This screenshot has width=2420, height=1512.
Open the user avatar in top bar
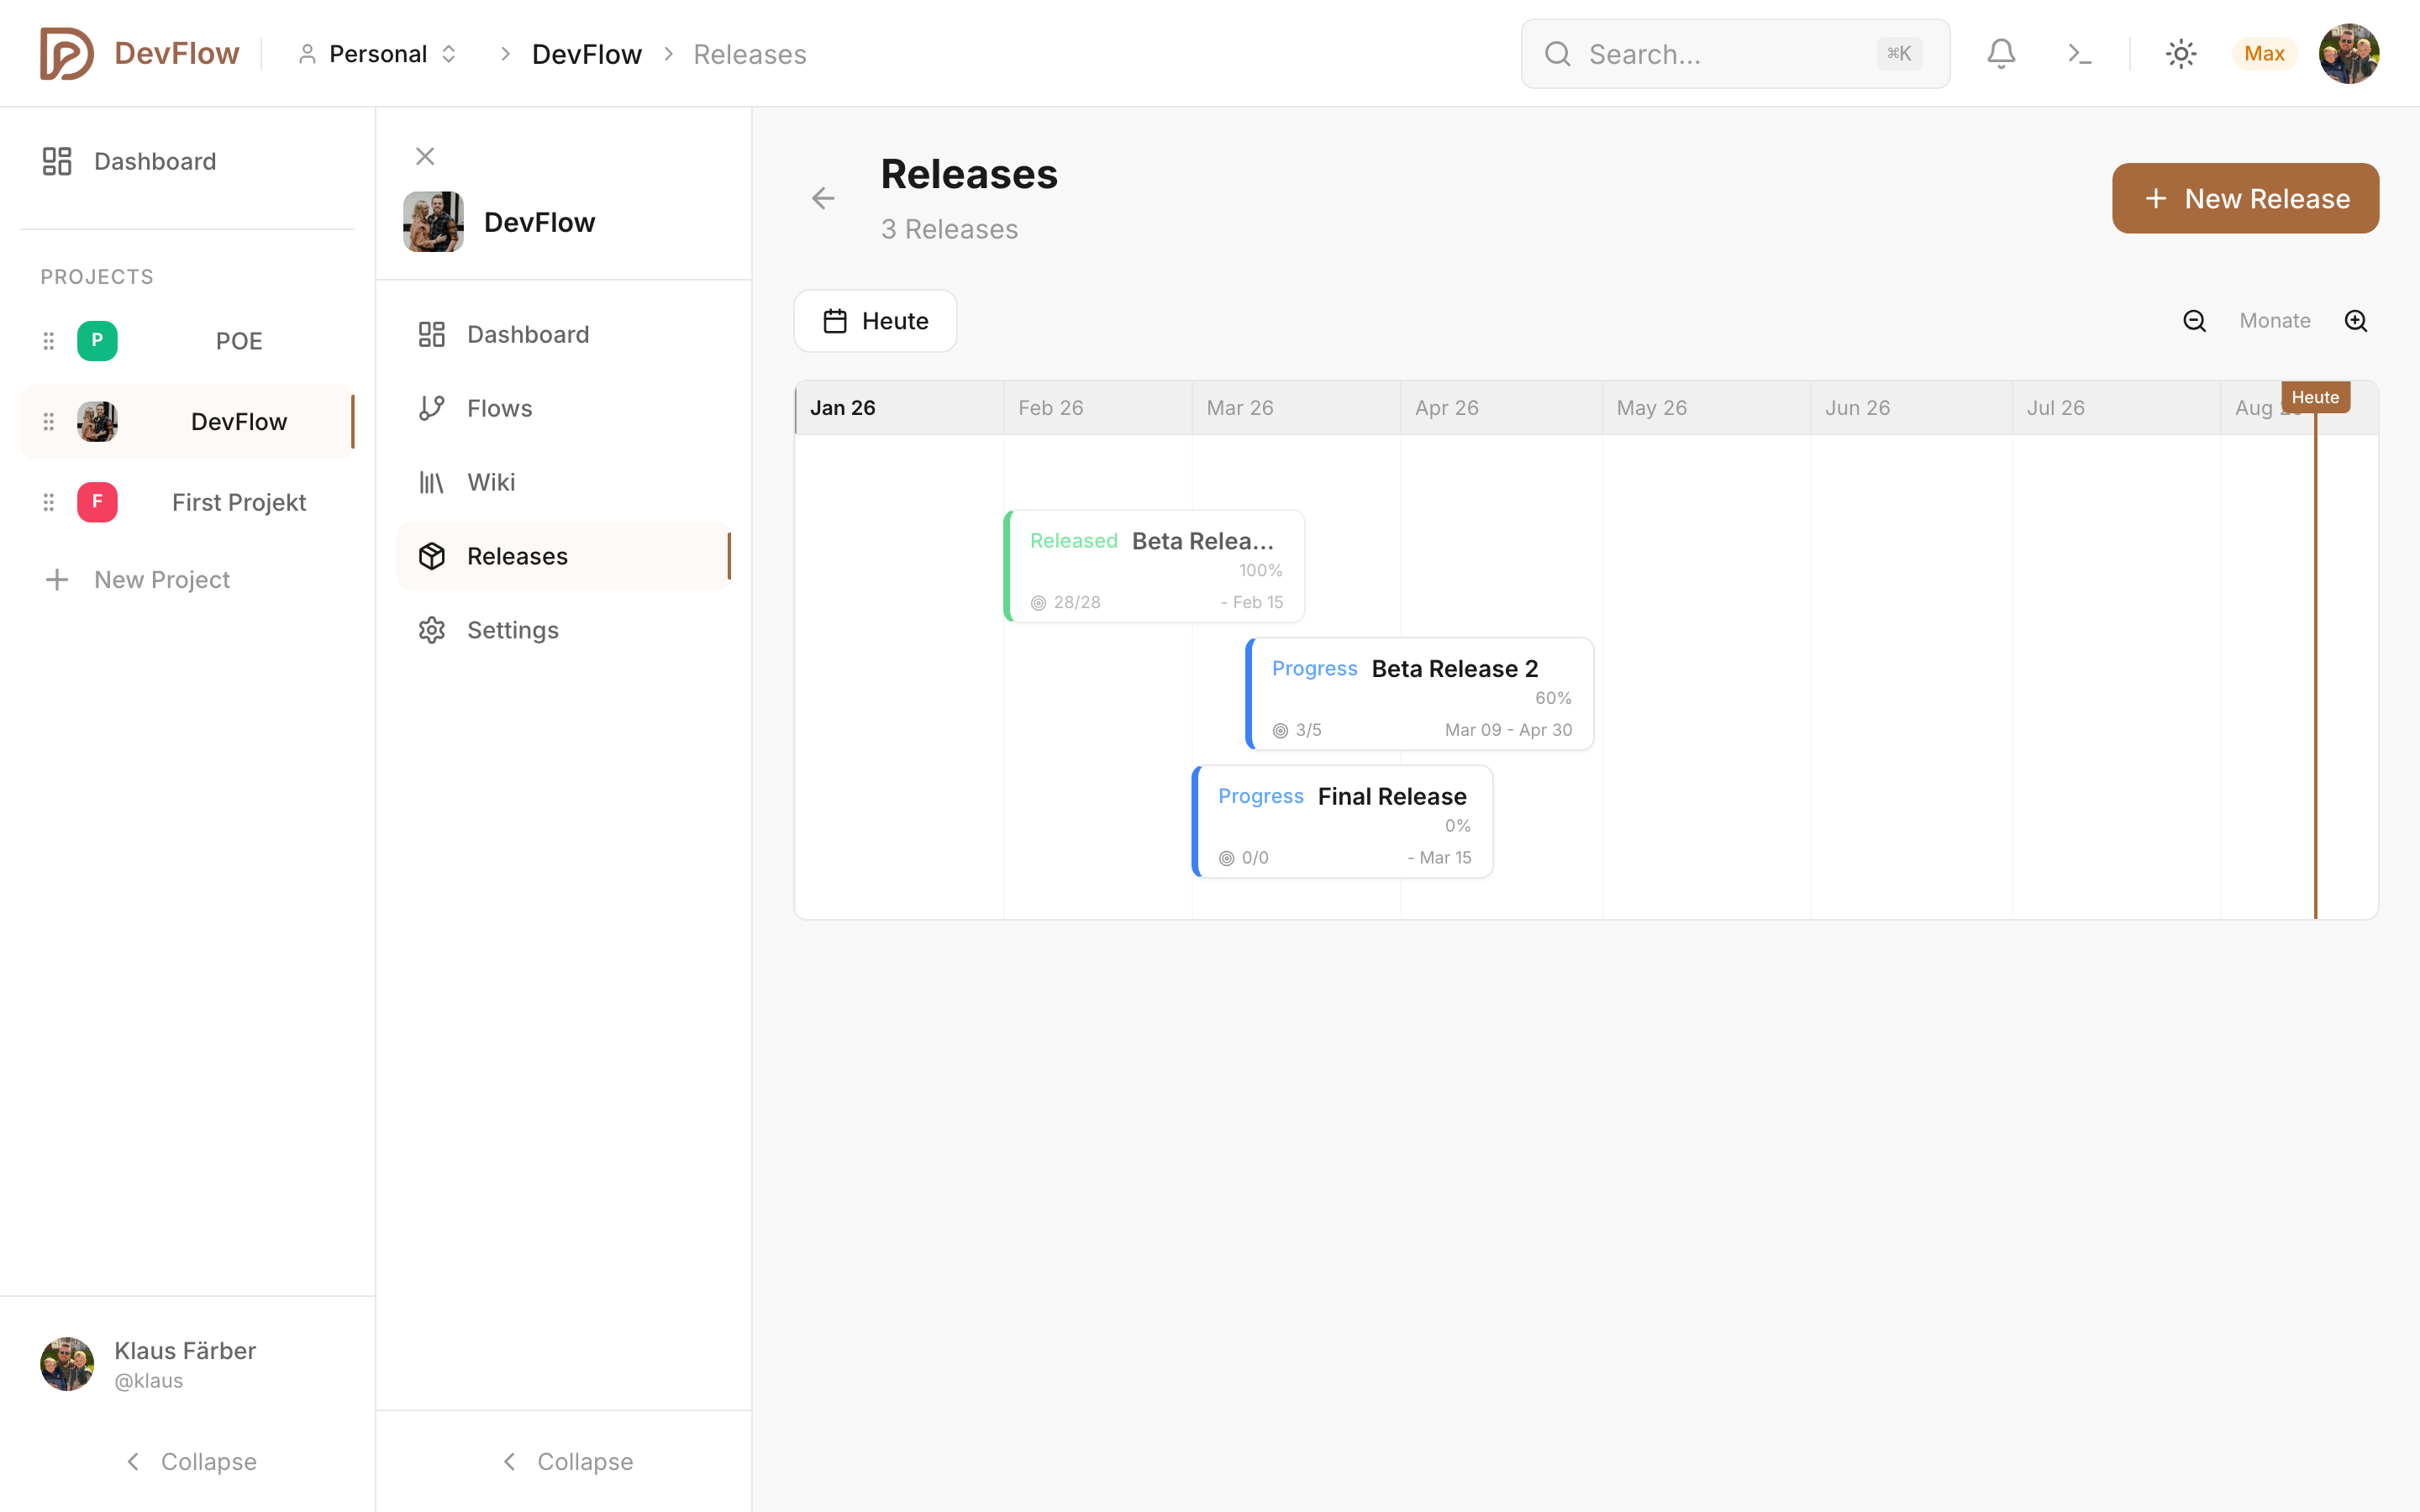point(2348,53)
